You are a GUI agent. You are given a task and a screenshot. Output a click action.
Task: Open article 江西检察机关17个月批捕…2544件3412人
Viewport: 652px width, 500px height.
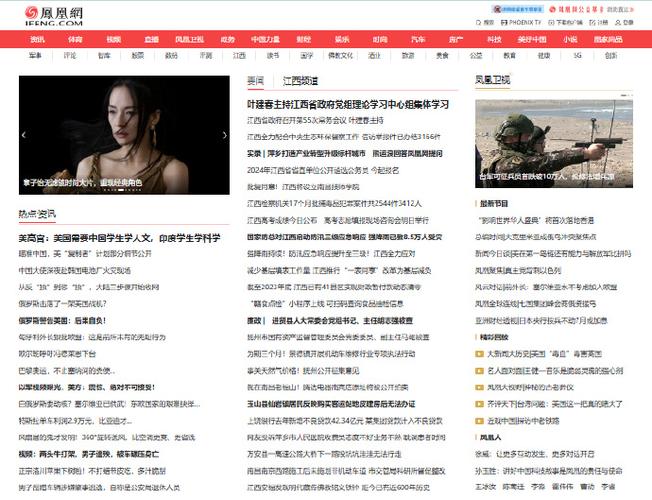pyautogui.click(x=334, y=203)
